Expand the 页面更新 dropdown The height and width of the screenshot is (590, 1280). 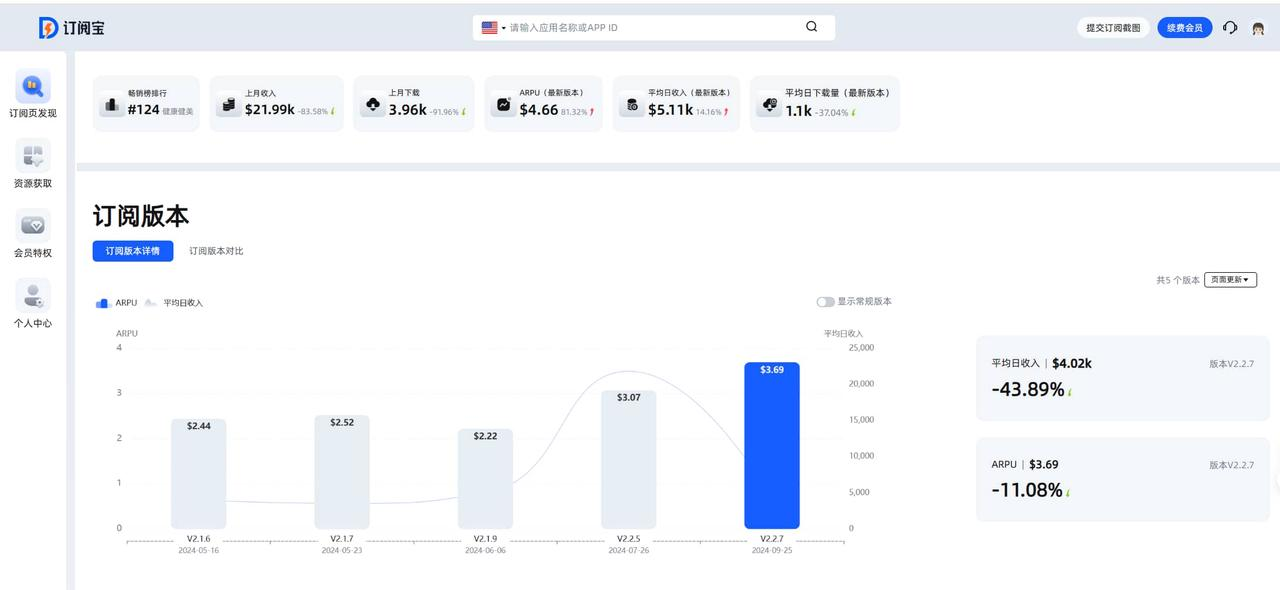pyautogui.click(x=1230, y=280)
